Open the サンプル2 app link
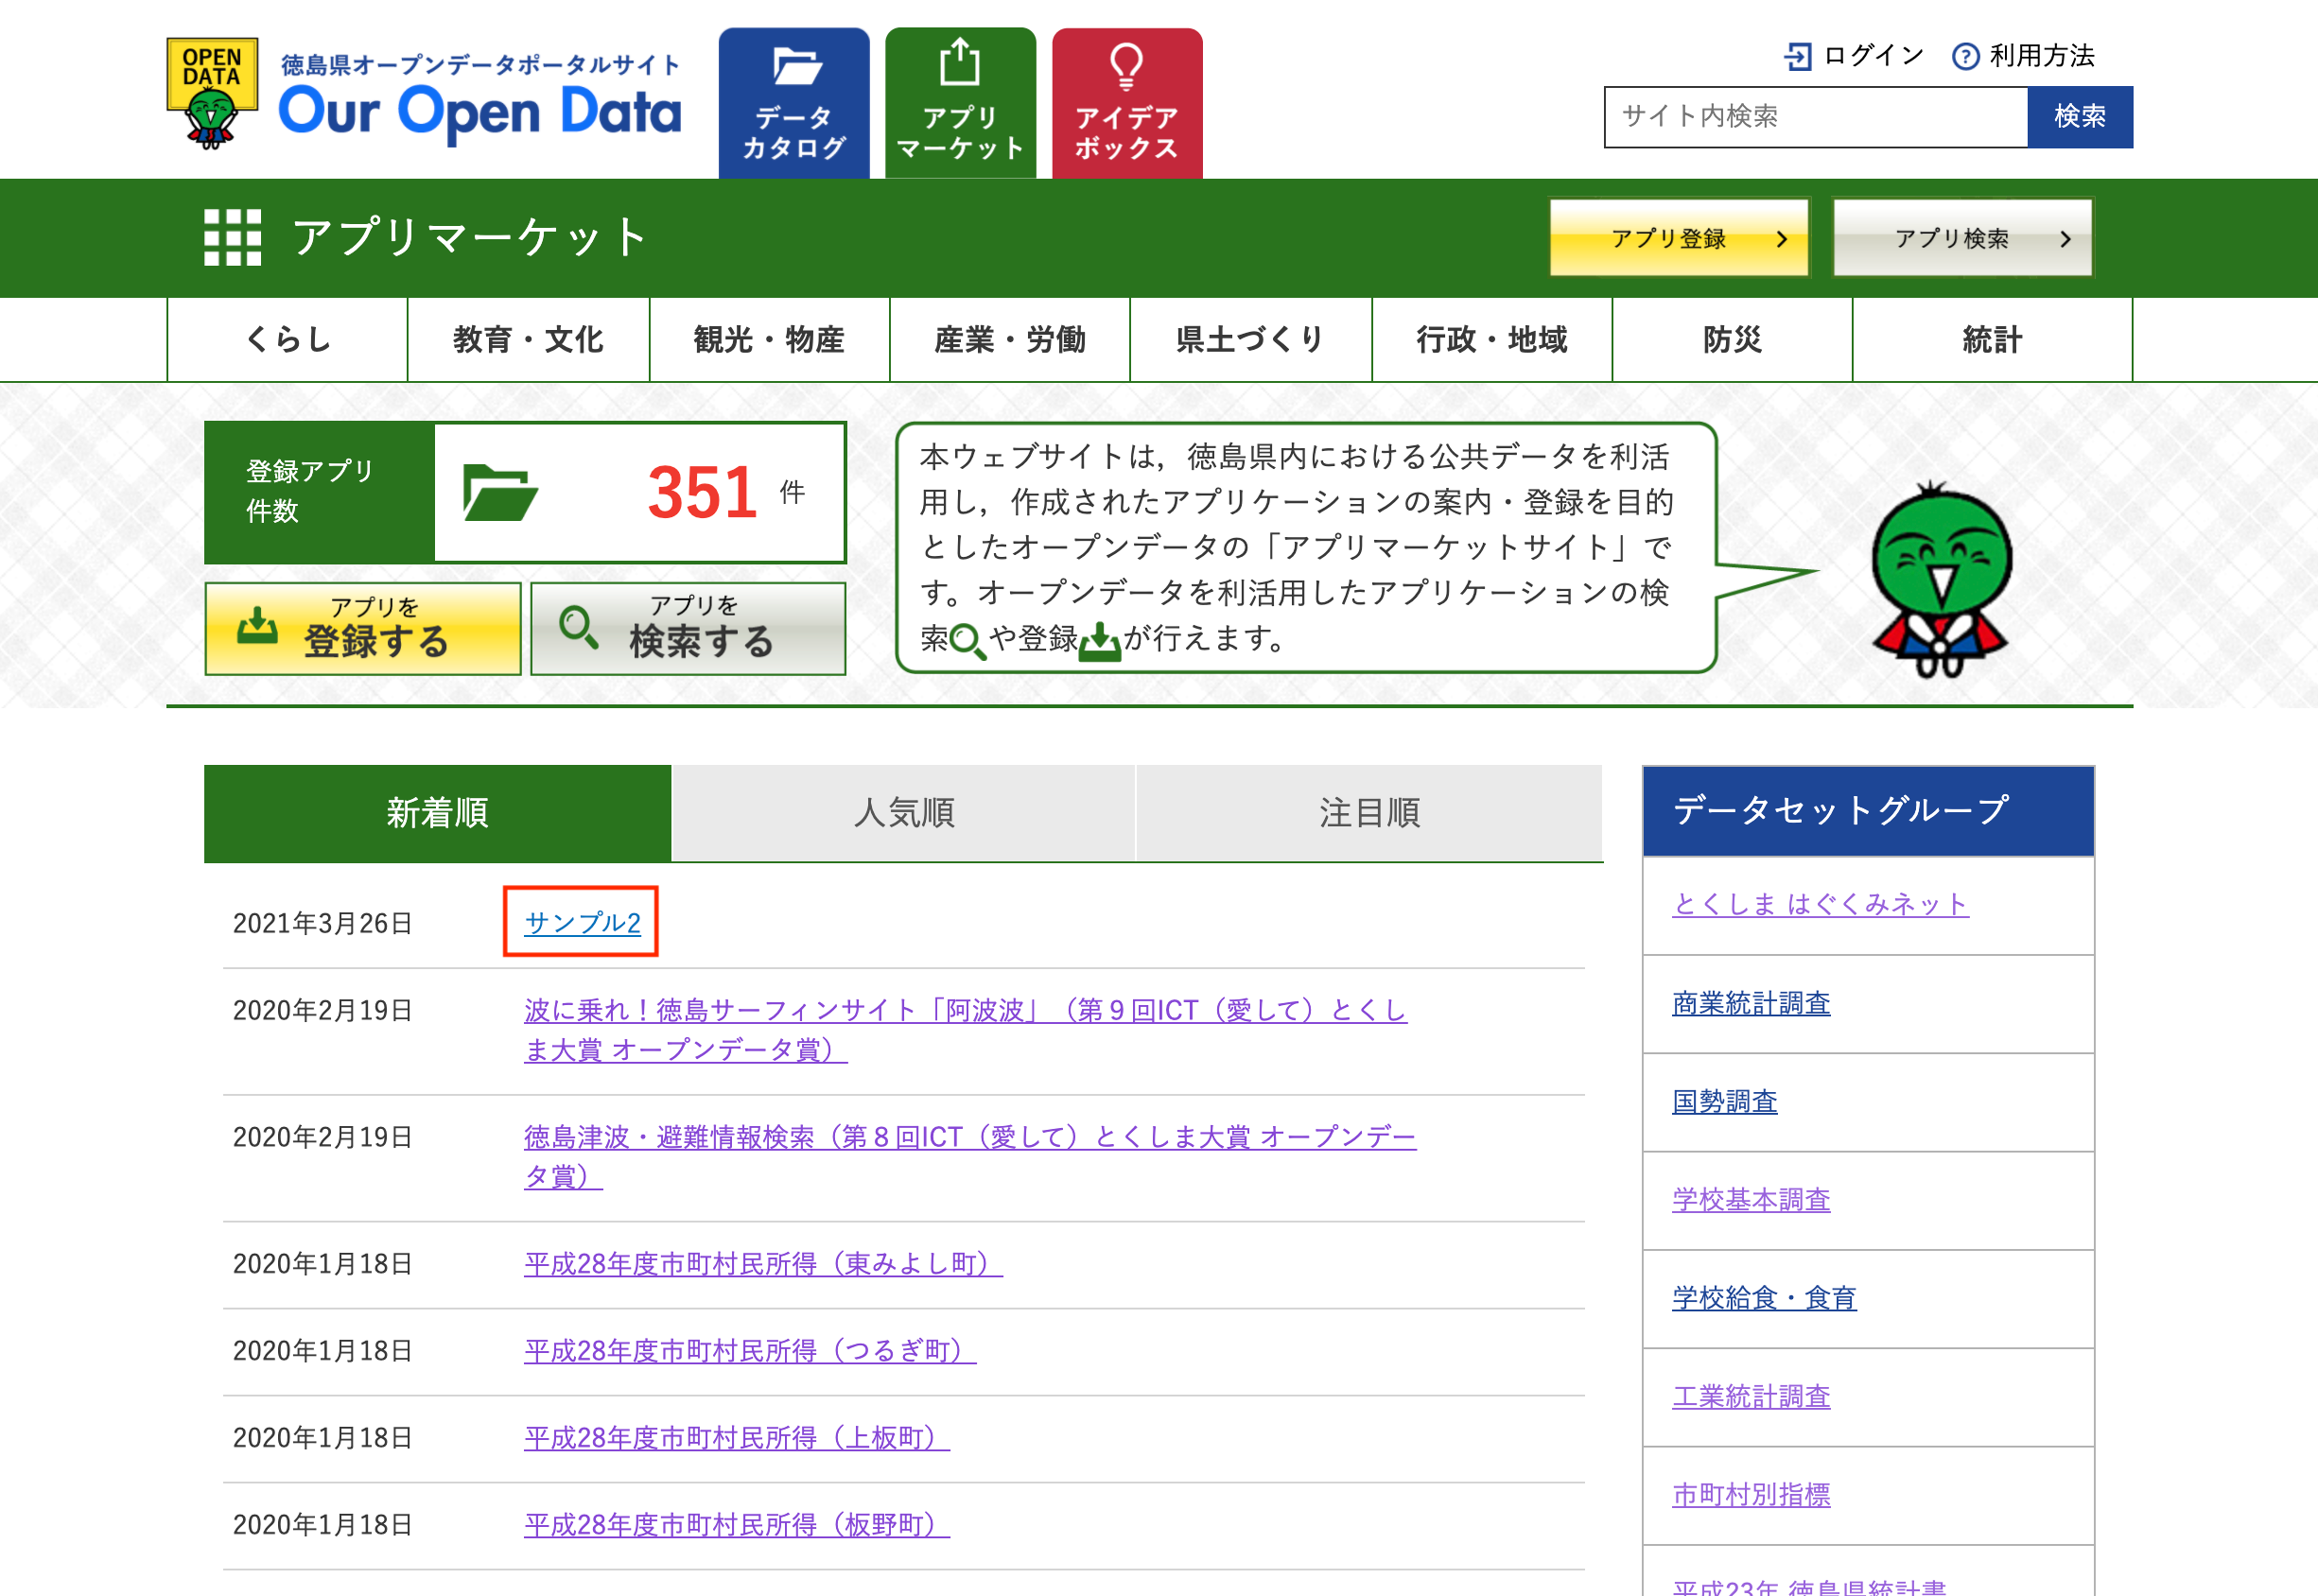Viewport: 2318px width, 1596px height. [582, 923]
